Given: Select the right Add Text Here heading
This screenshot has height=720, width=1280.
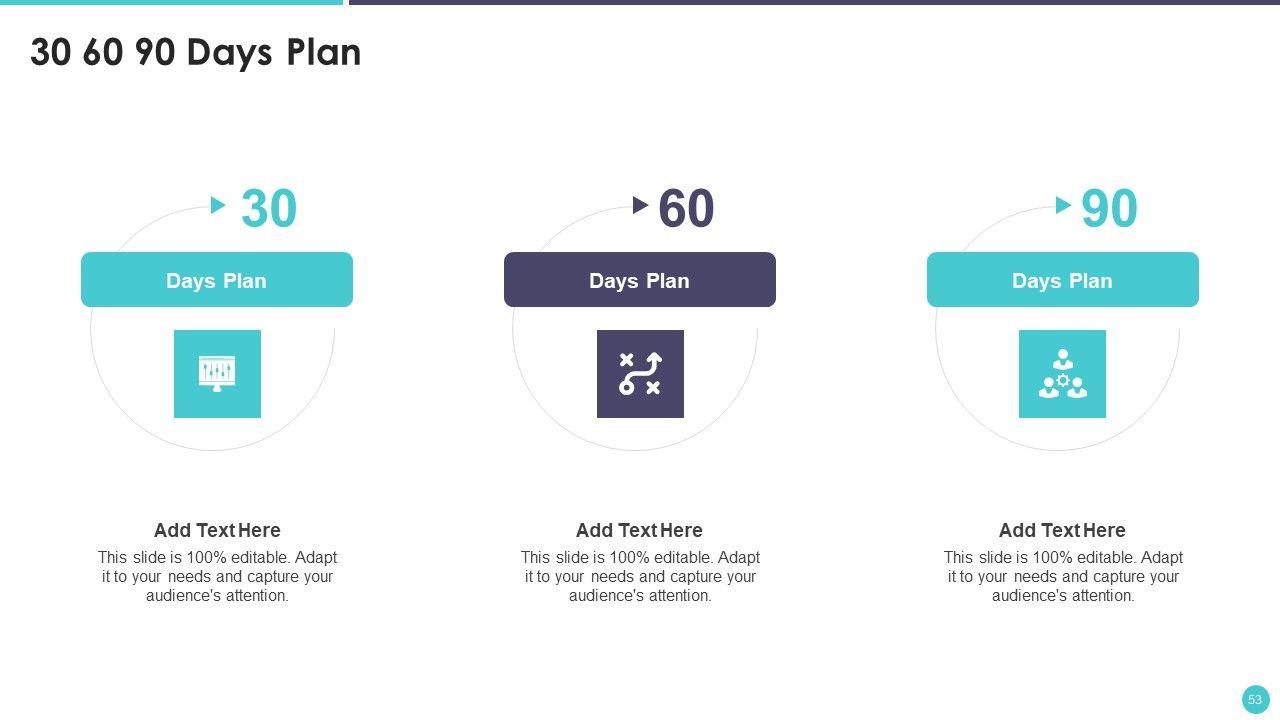Looking at the screenshot, I should coord(1062,530).
